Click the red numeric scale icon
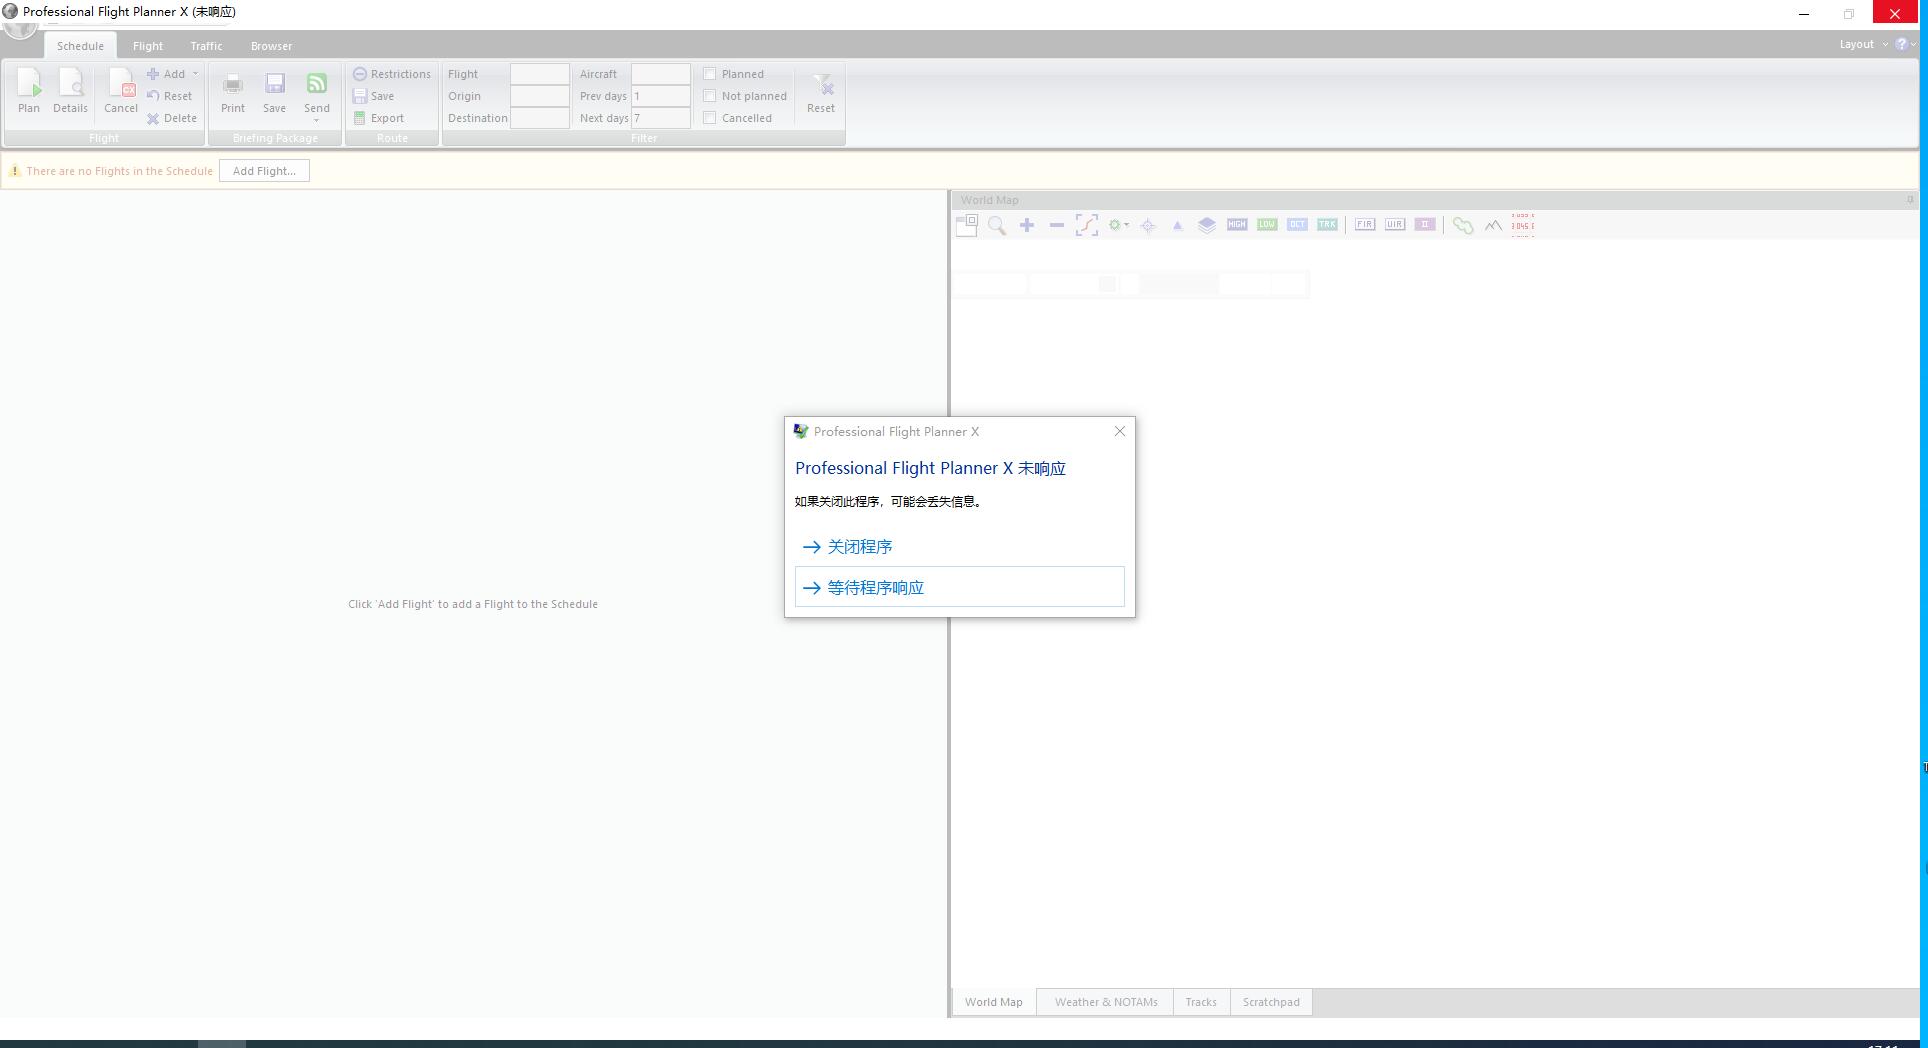 [1522, 225]
